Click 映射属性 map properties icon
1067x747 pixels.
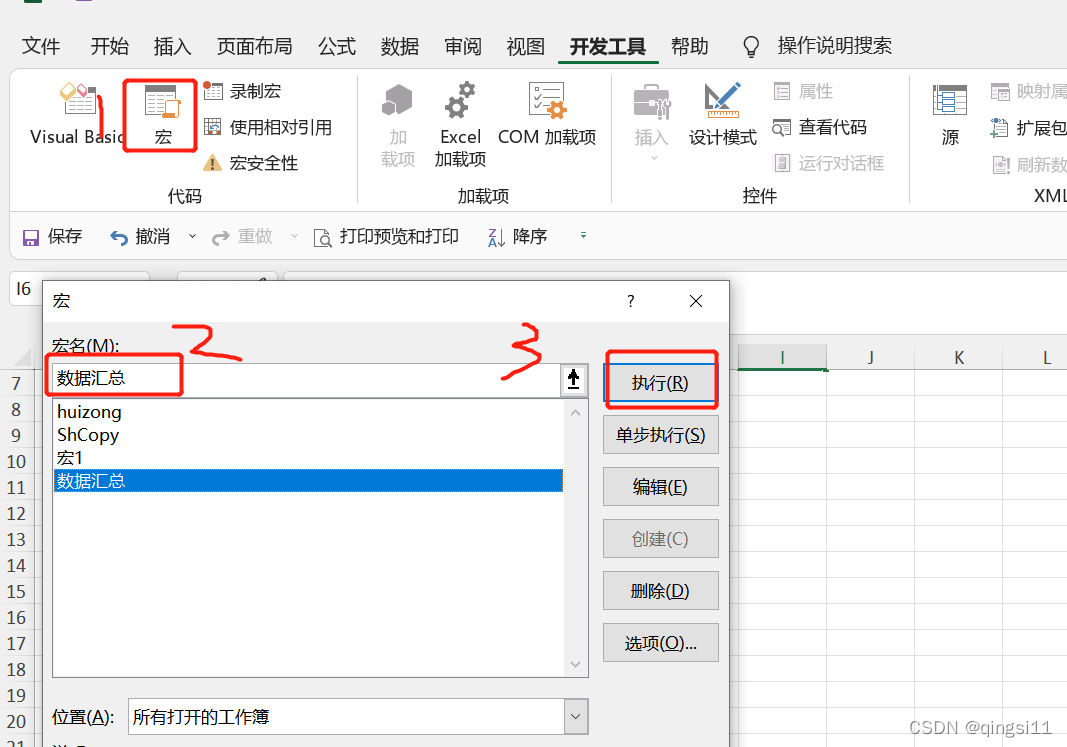coord(1000,91)
